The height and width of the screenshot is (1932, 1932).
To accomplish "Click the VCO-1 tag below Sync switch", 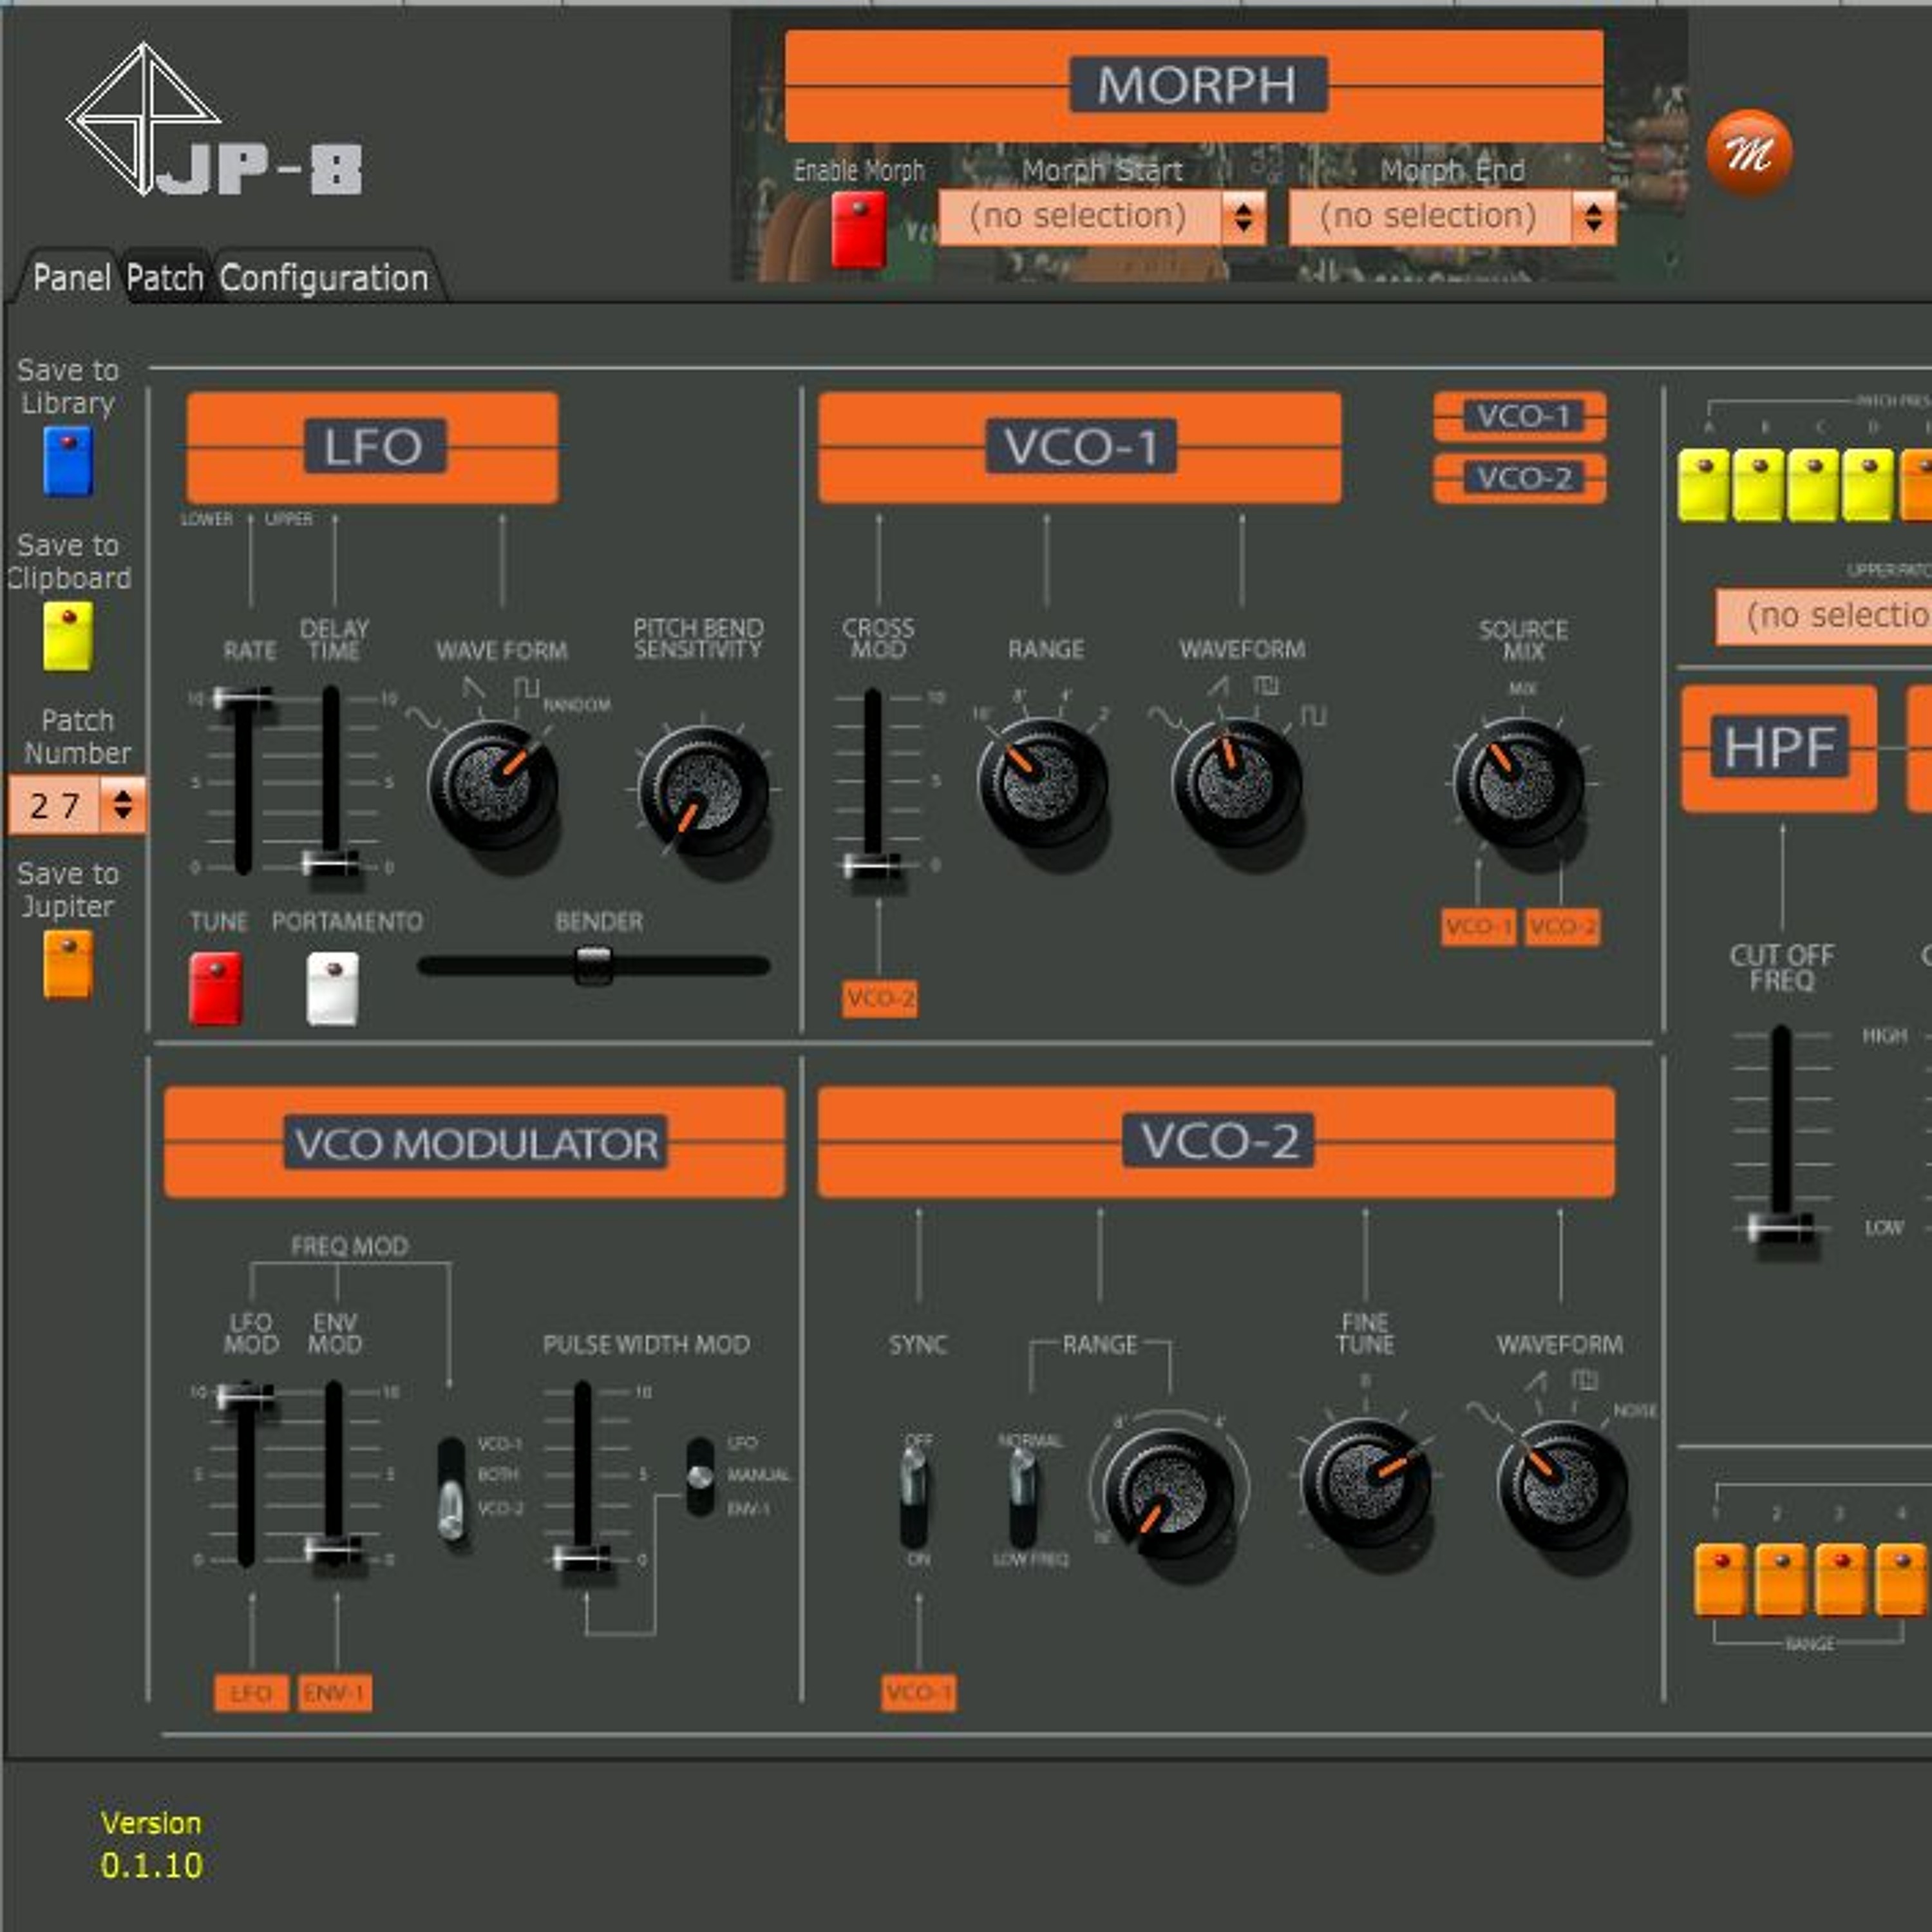I will coord(919,1693).
